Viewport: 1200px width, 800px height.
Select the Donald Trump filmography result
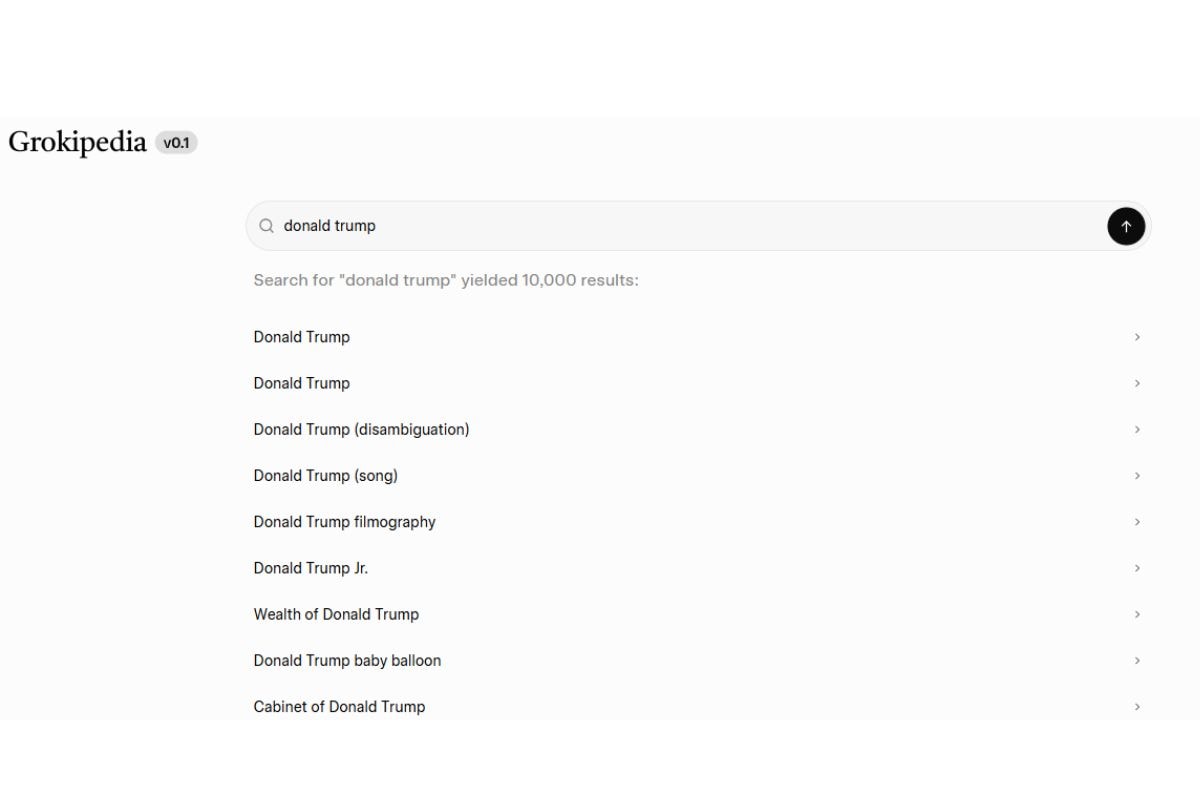point(344,521)
